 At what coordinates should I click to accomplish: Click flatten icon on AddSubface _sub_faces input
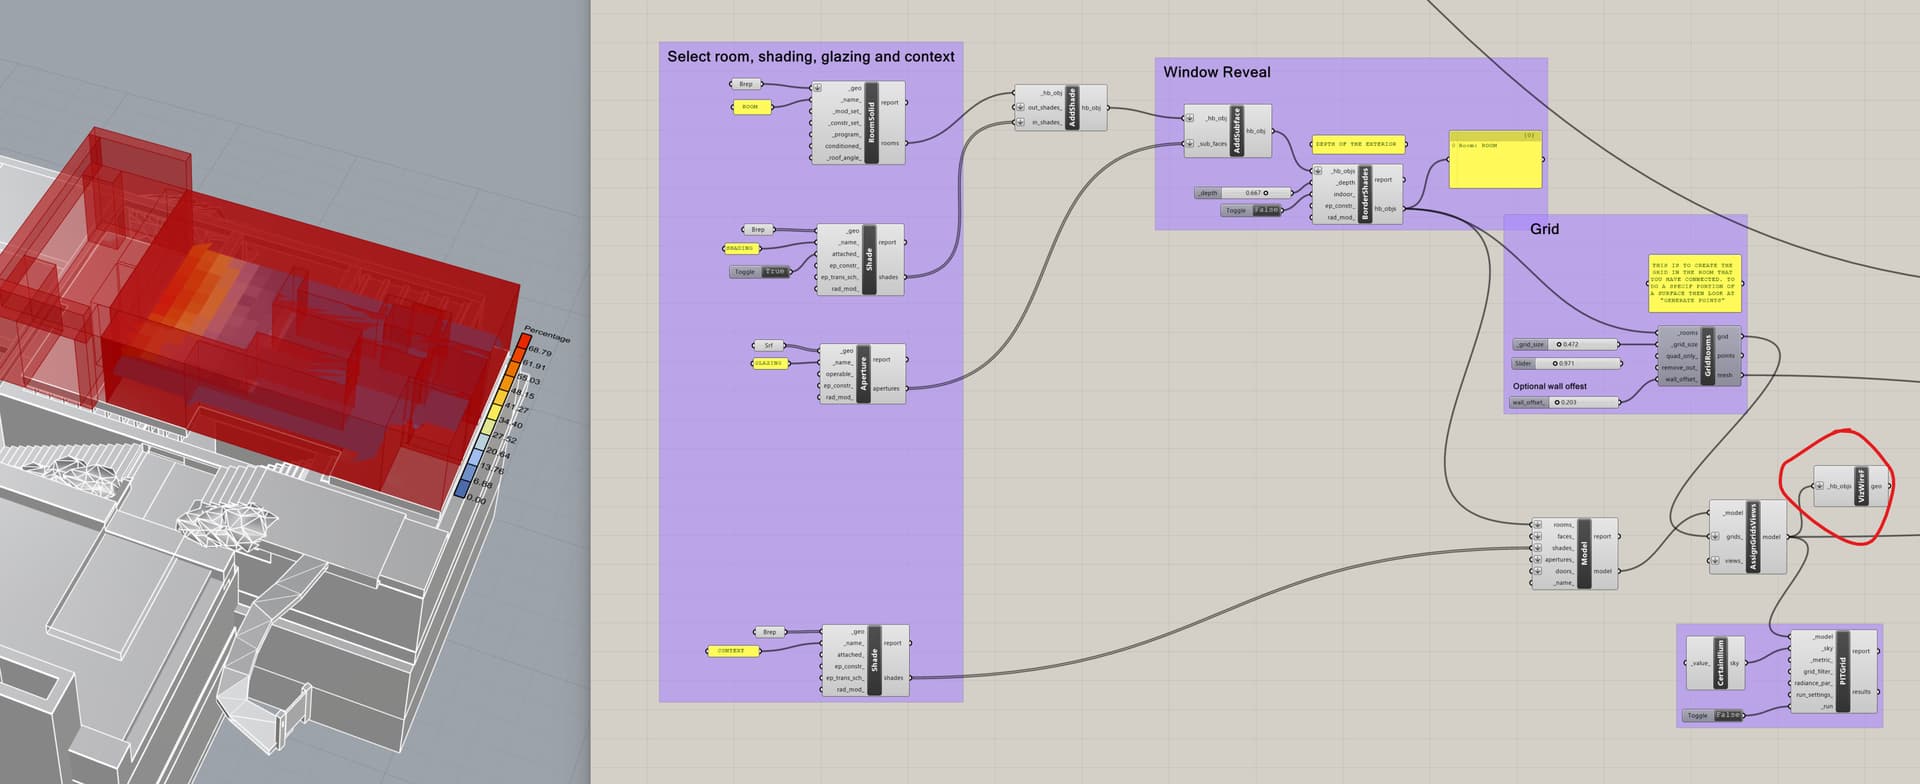click(1190, 144)
